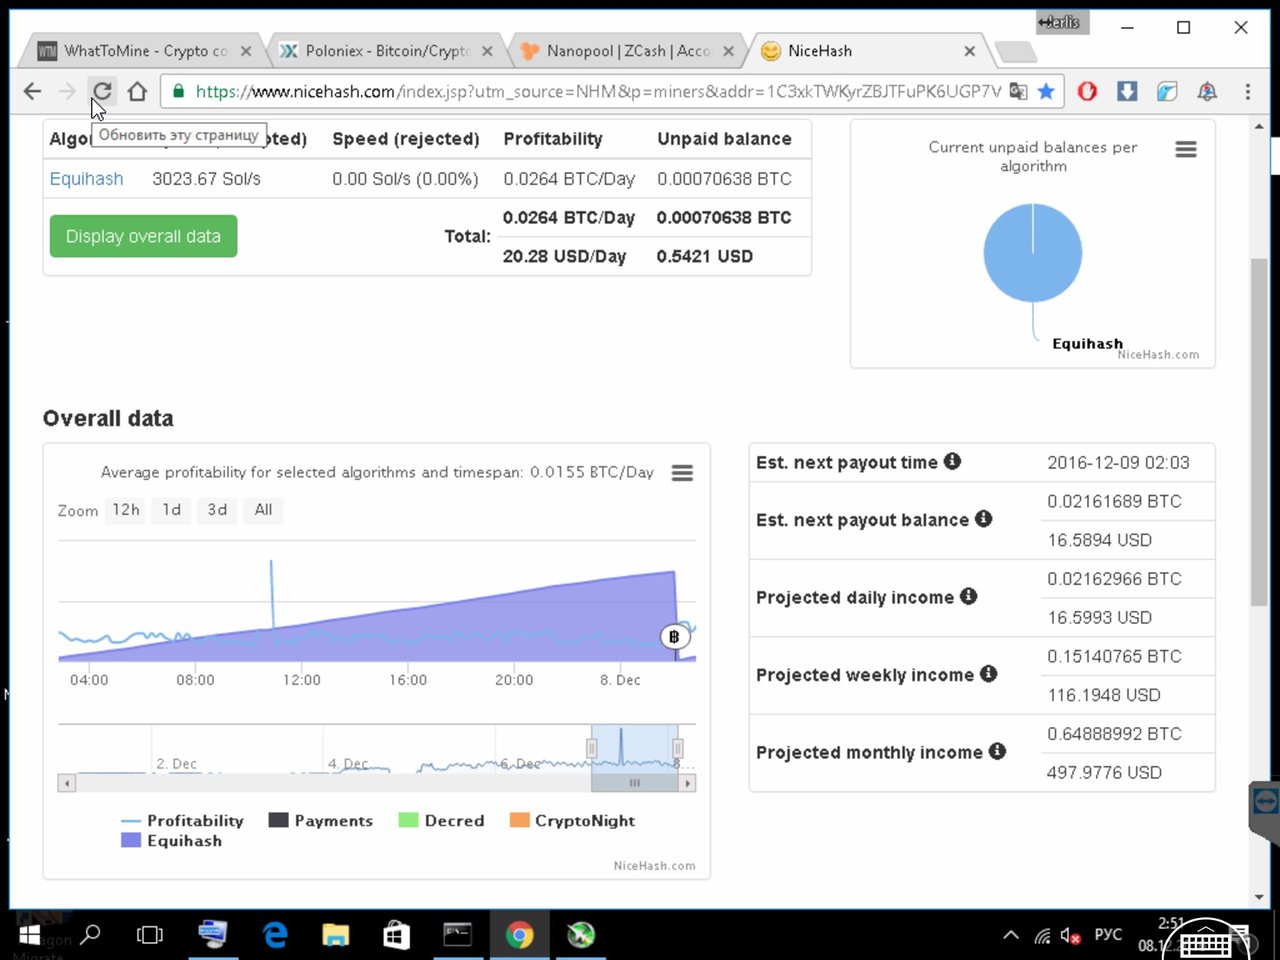Set chart zoom to 12h

pyautogui.click(x=126, y=510)
